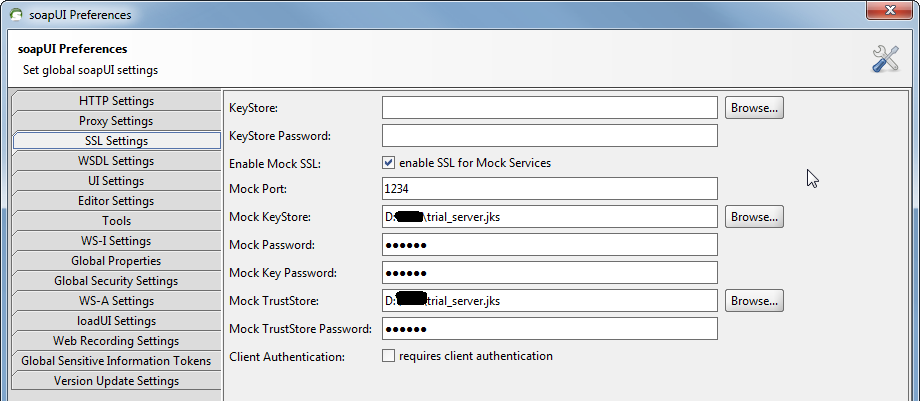This screenshot has height=401, width=920.
Task: Focus the KeyStore Password field
Action: pyautogui.click(x=549, y=136)
